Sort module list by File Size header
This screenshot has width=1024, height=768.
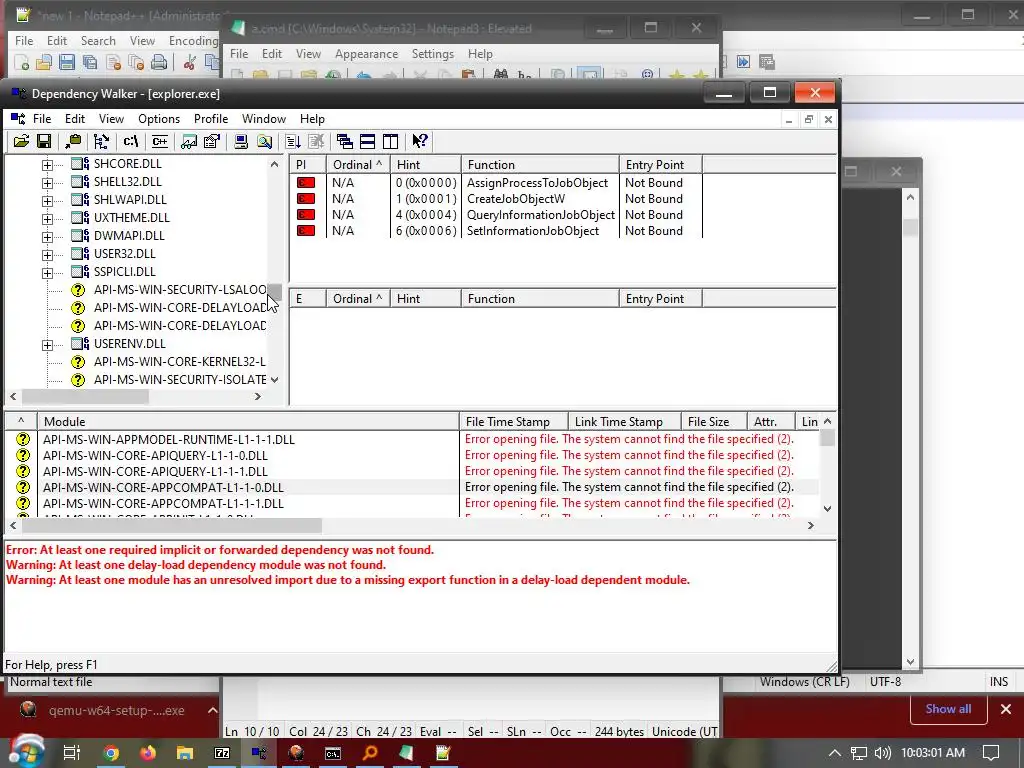coord(714,422)
